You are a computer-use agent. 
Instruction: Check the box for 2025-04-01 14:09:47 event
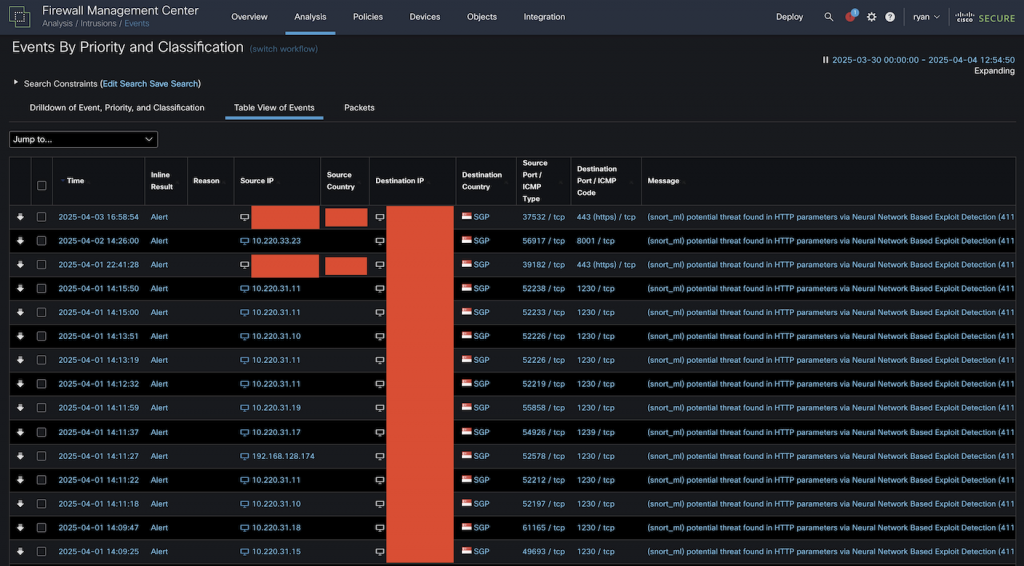[x=41, y=527]
